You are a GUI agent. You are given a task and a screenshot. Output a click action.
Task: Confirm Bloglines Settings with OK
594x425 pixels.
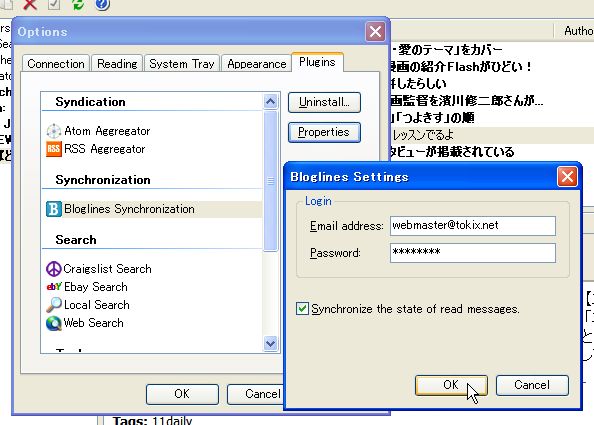point(451,385)
